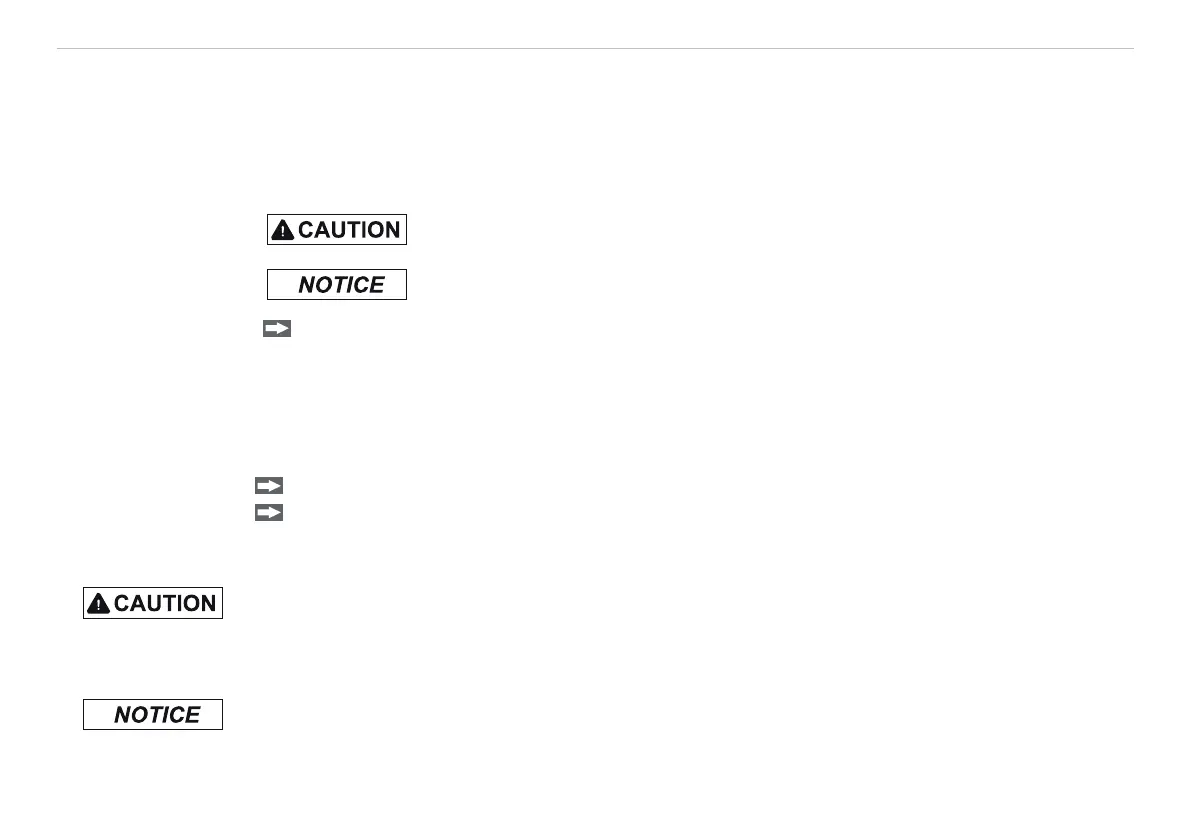Click the indented NOTICE label box

pyautogui.click(x=336, y=285)
